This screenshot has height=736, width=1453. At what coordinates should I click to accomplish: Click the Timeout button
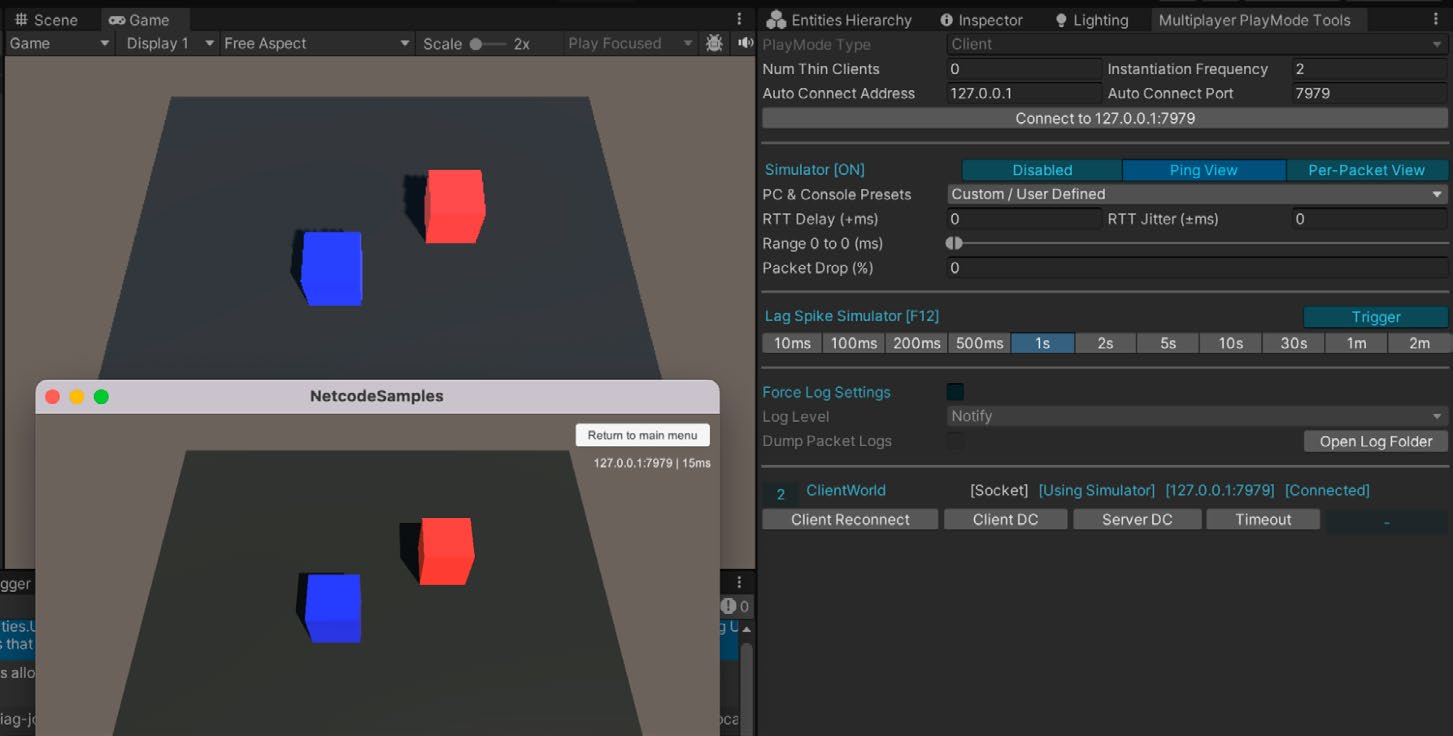(1263, 520)
